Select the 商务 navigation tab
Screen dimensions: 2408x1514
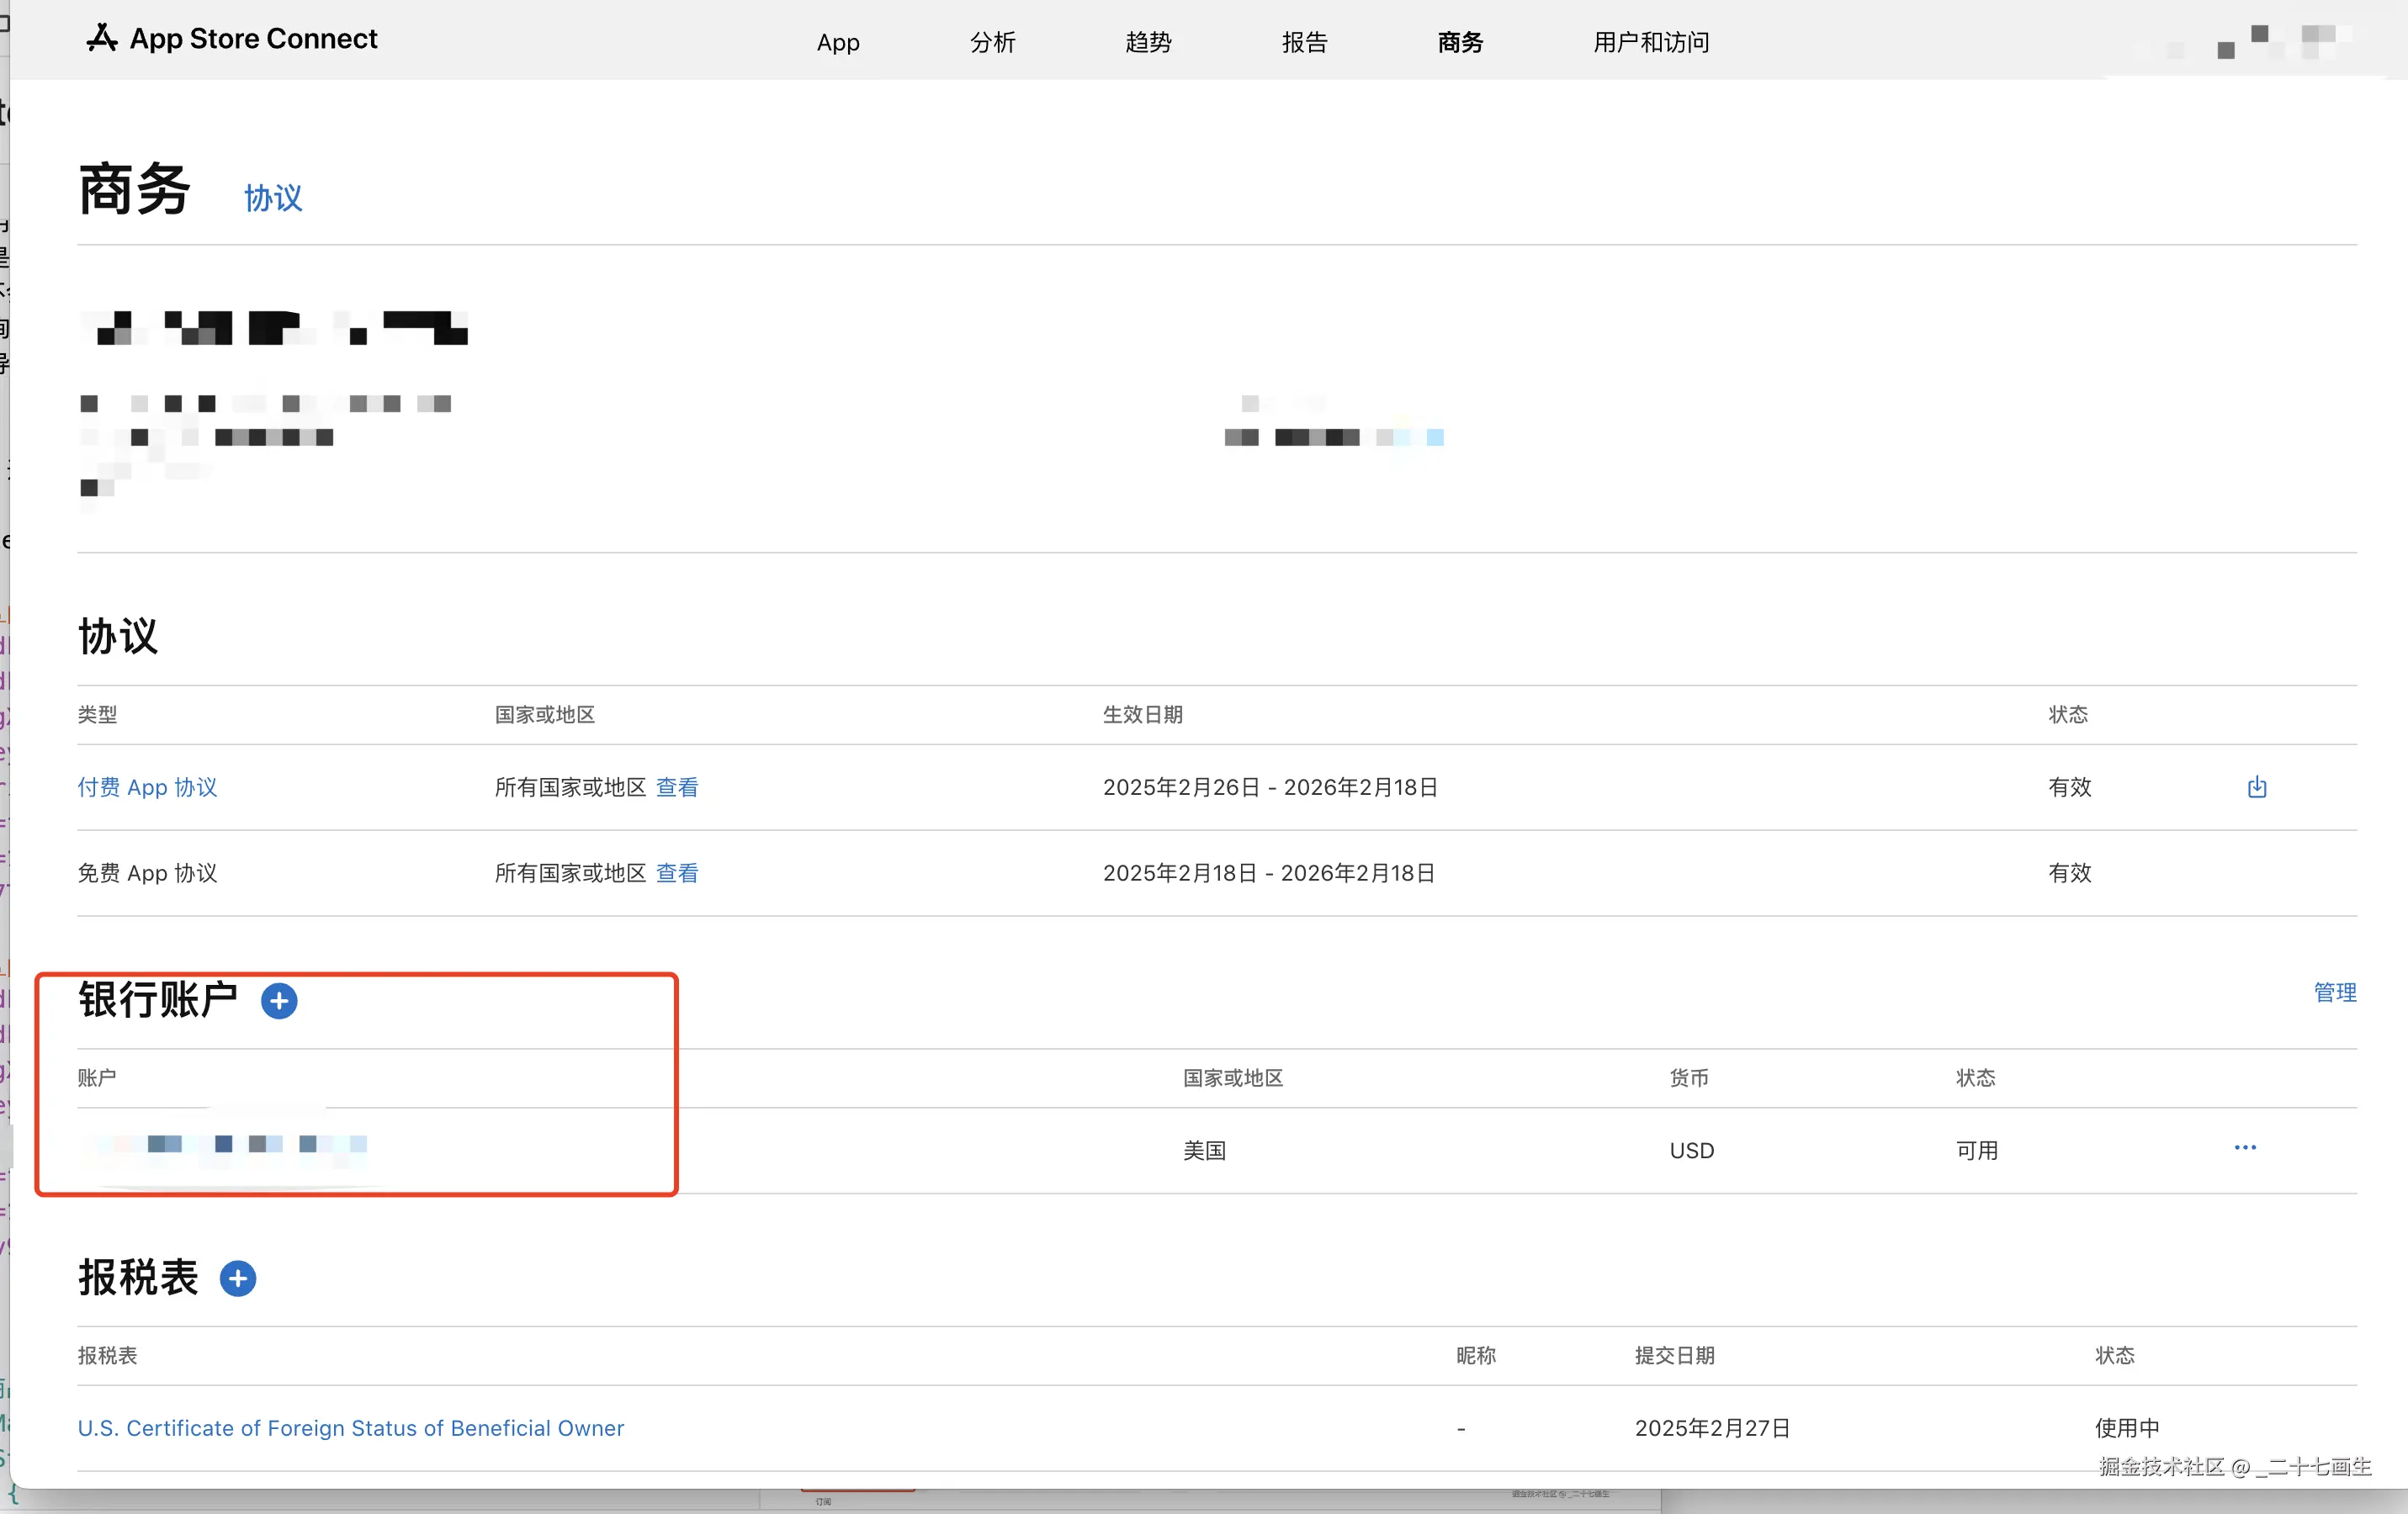coord(1460,42)
